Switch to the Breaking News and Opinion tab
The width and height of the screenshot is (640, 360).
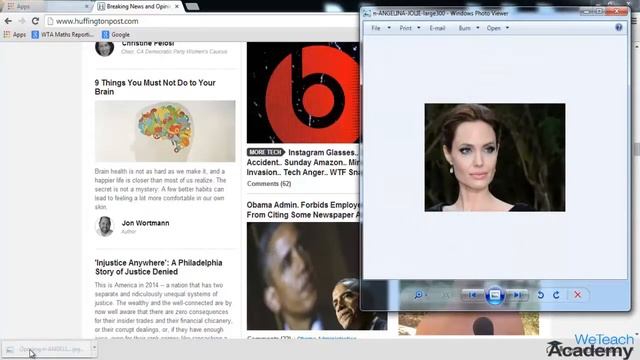[138, 7]
